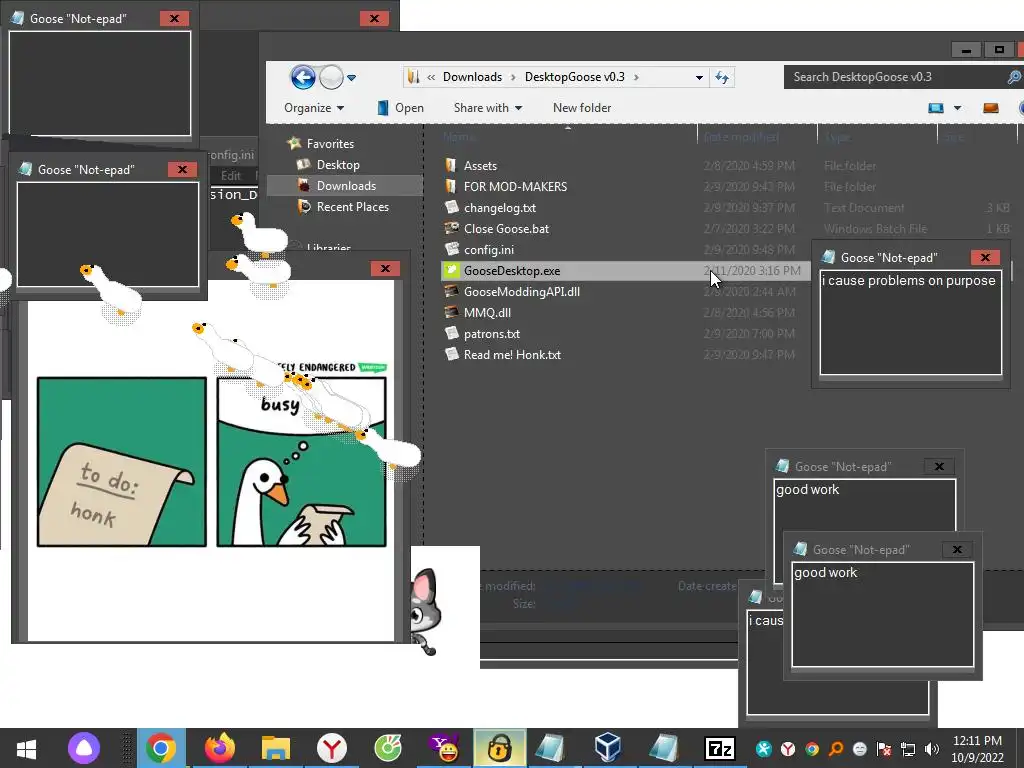Open Firefox from taskbar
This screenshot has height=768, width=1024.
(219, 748)
